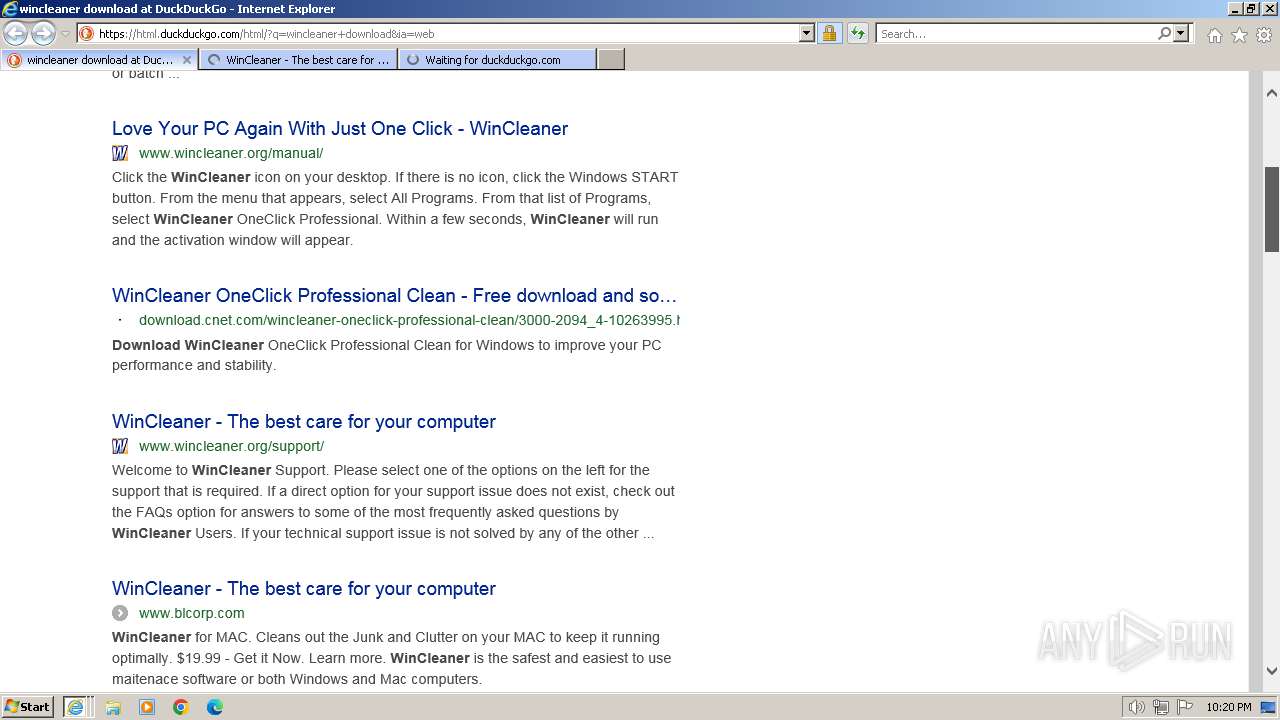Viewport: 1280px width, 720px height.
Task: Refresh the page with the refresh icon
Action: coord(858,33)
